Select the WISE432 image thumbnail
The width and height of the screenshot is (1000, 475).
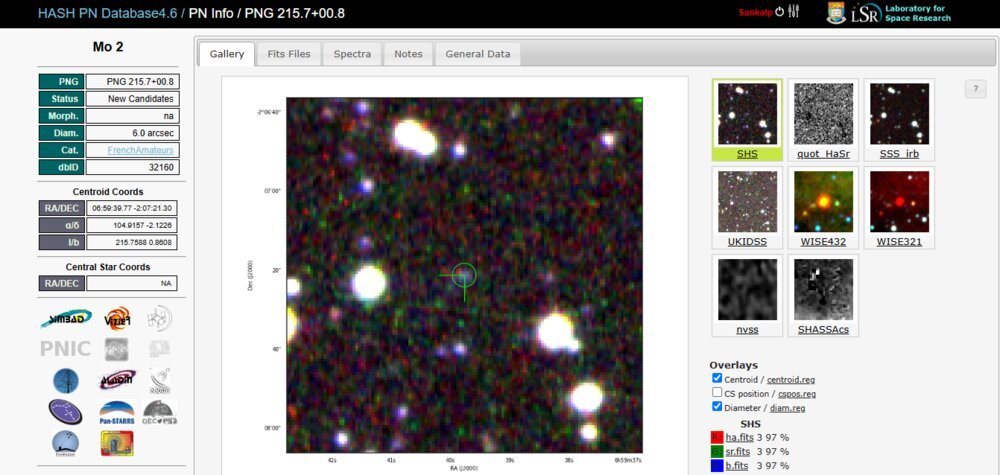tap(823, 207)
